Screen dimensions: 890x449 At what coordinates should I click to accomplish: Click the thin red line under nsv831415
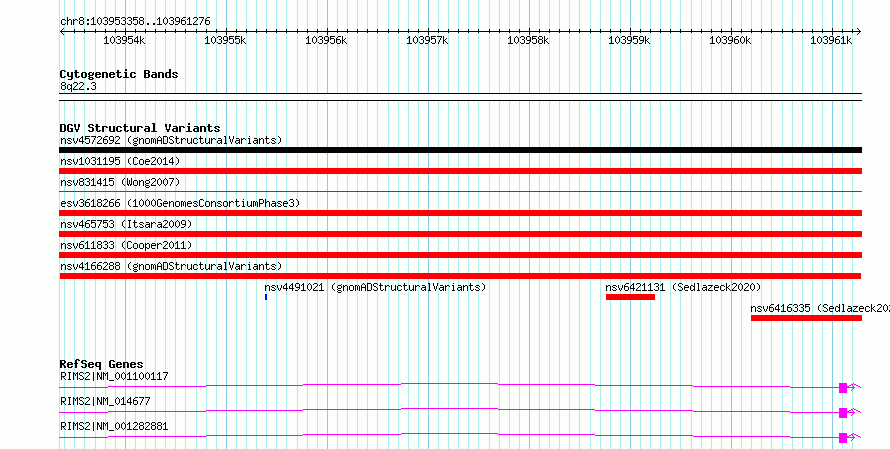click(460, 191)
